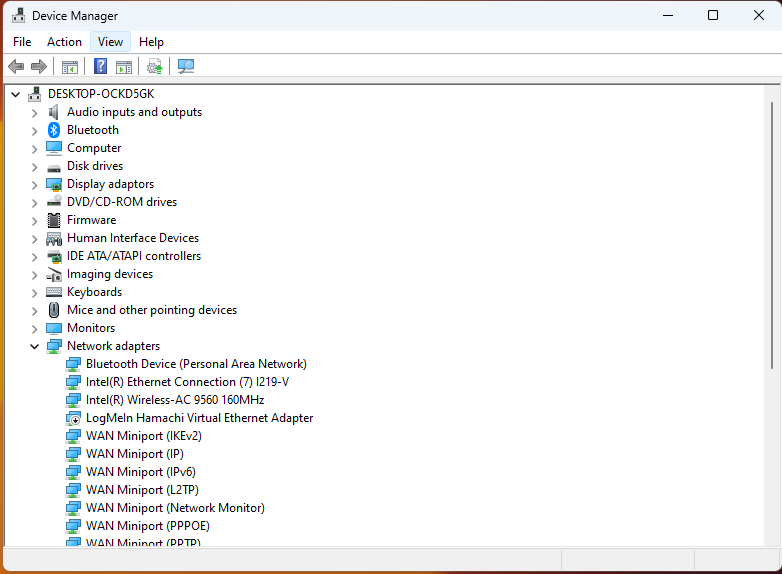Click the vertical scrollbar thumb

coord(772,235)
